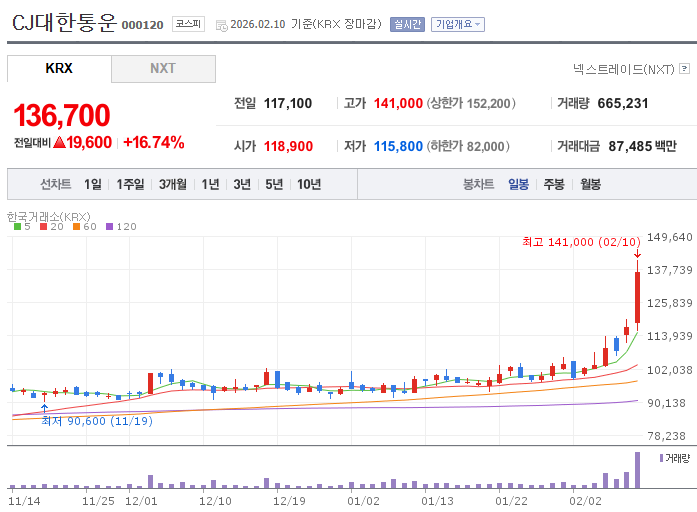The image size is (697, 512).
Task: Select the 3년 line chart period
Action: [x=242, y=184]
